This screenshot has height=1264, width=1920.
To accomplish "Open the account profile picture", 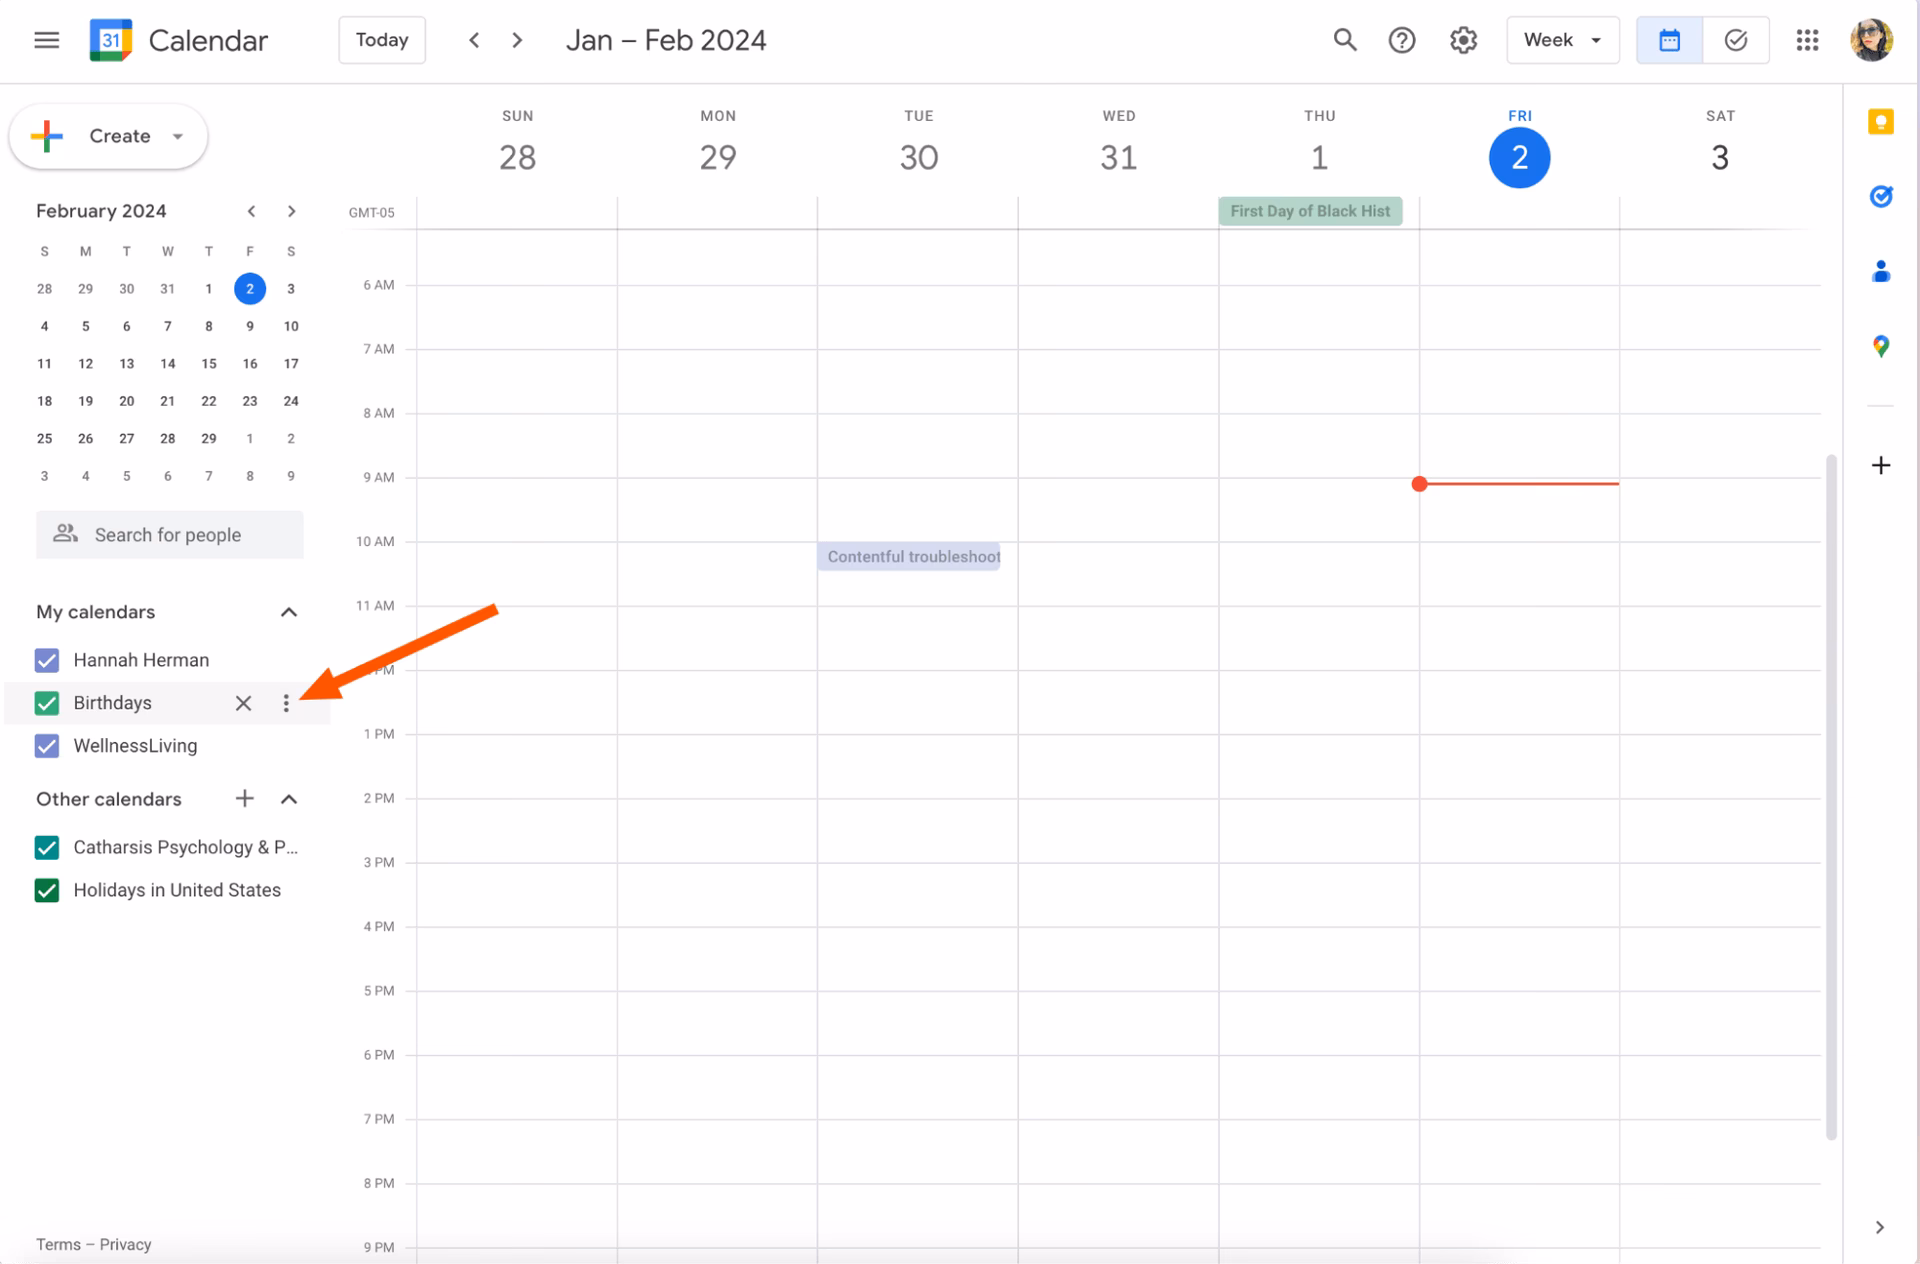I will tap(1871, 40).
